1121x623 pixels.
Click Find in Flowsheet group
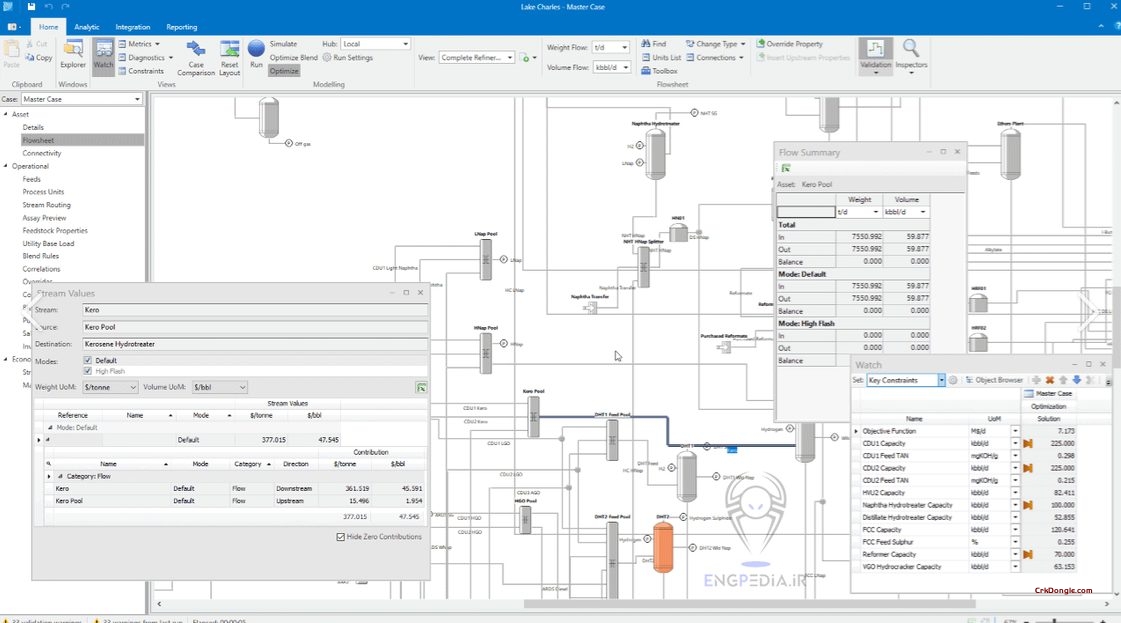653,44
